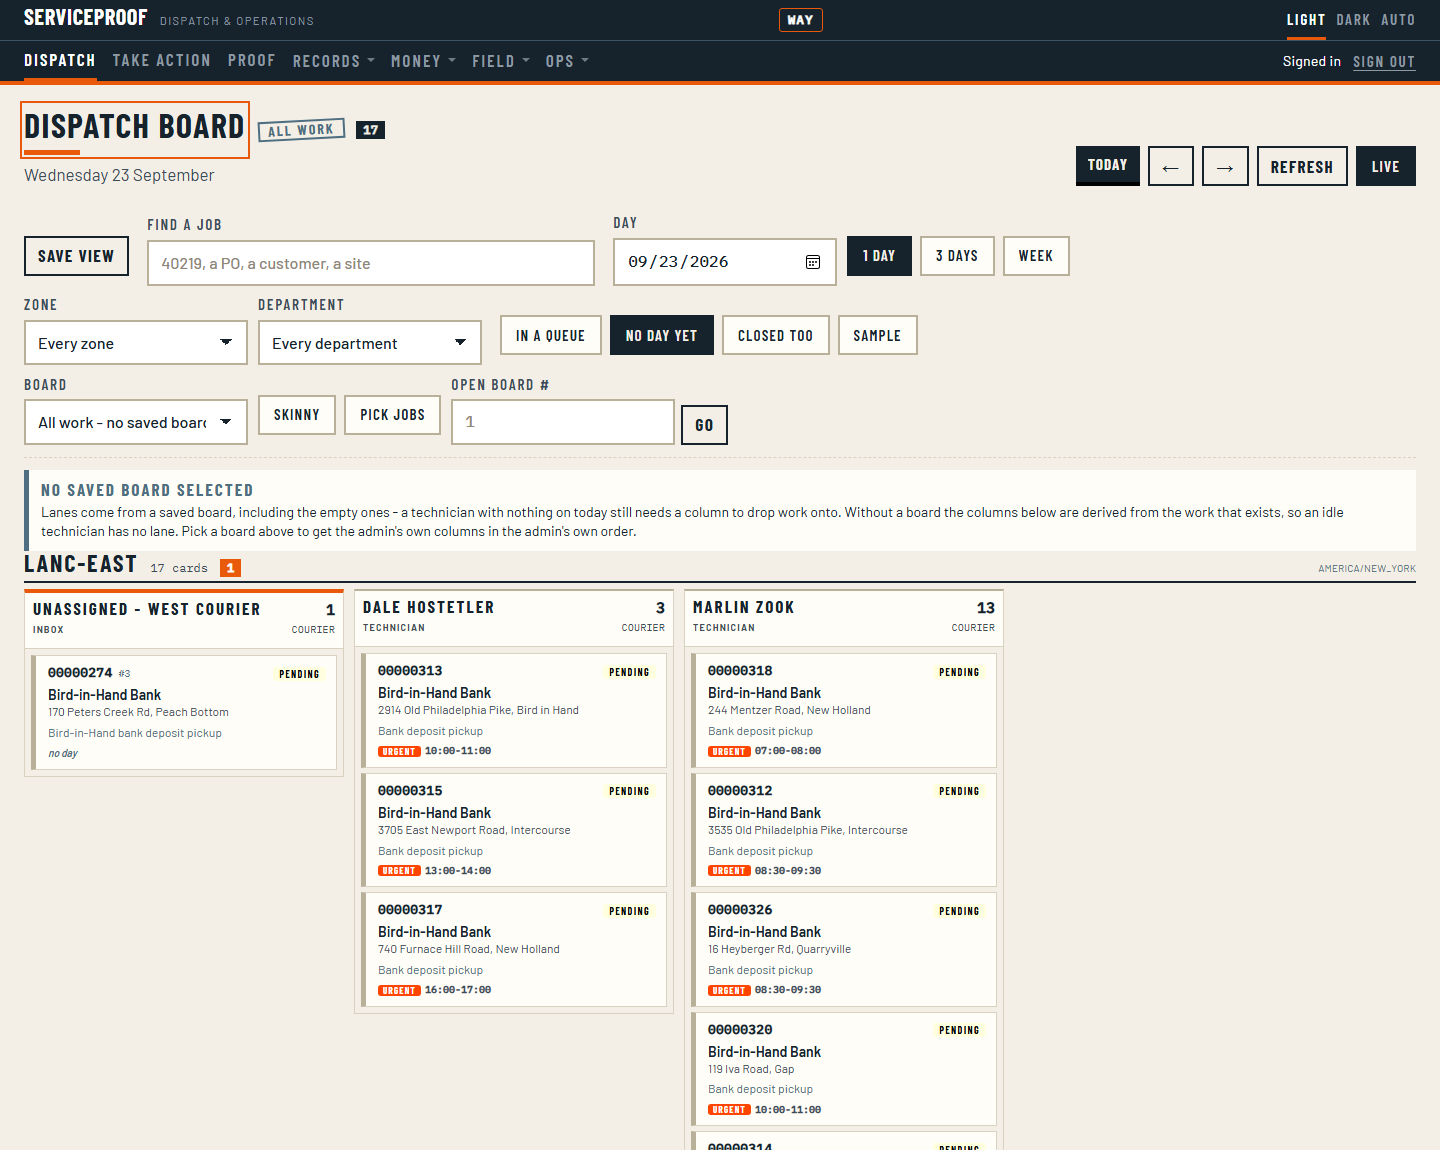Go to next day with right arrow

point(1225,166)
